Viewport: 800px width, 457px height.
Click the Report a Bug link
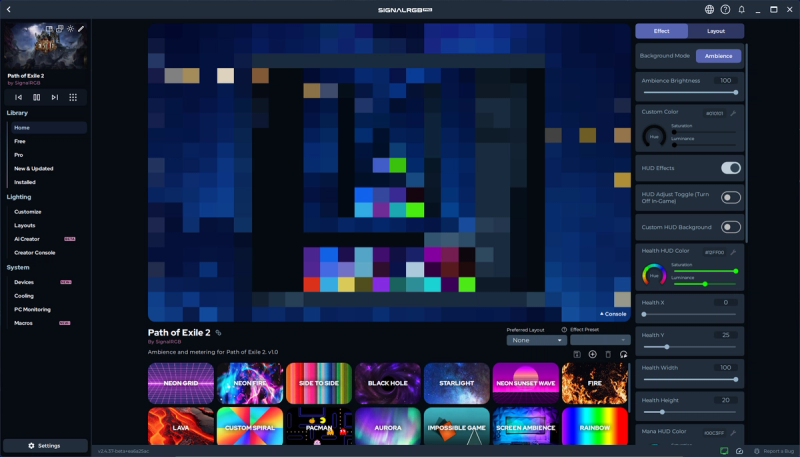point(776,451)
